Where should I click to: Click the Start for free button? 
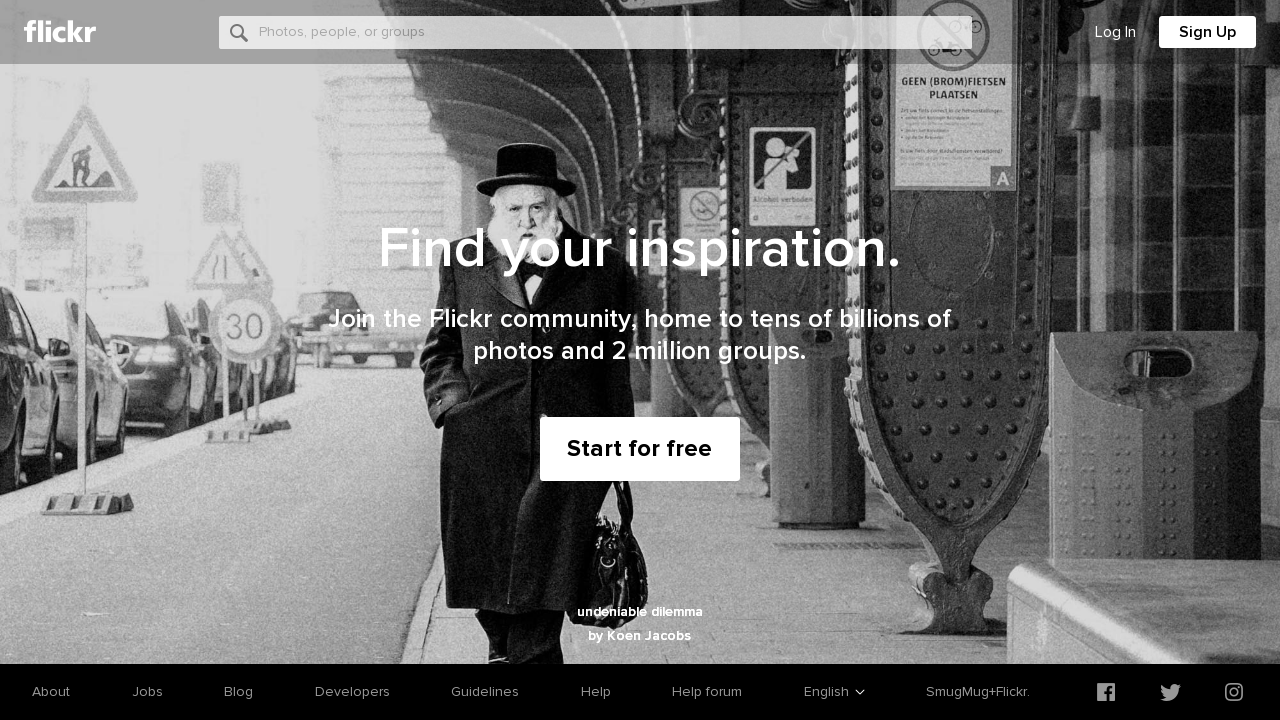[x=640, y=449]
